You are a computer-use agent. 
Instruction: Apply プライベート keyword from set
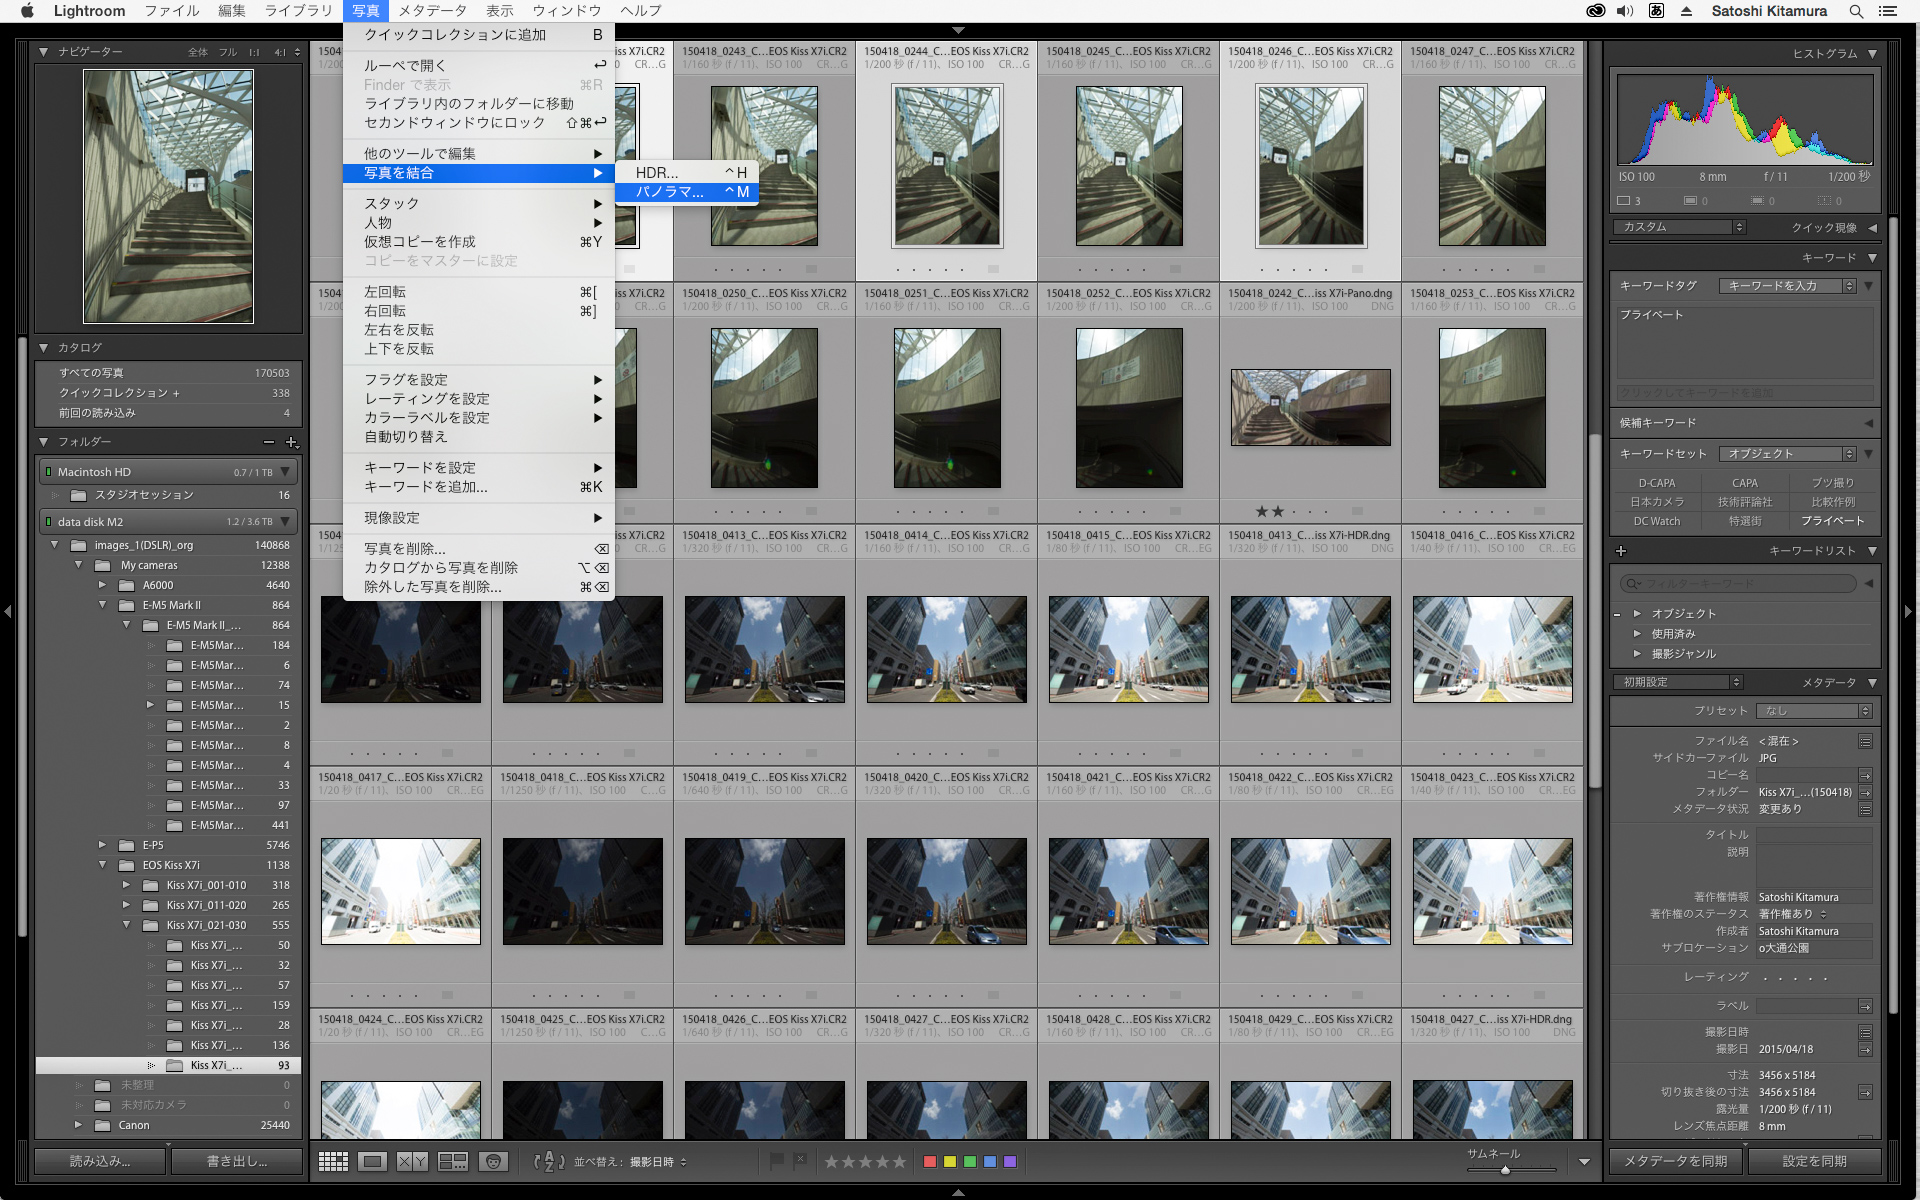pos(1833,521)
